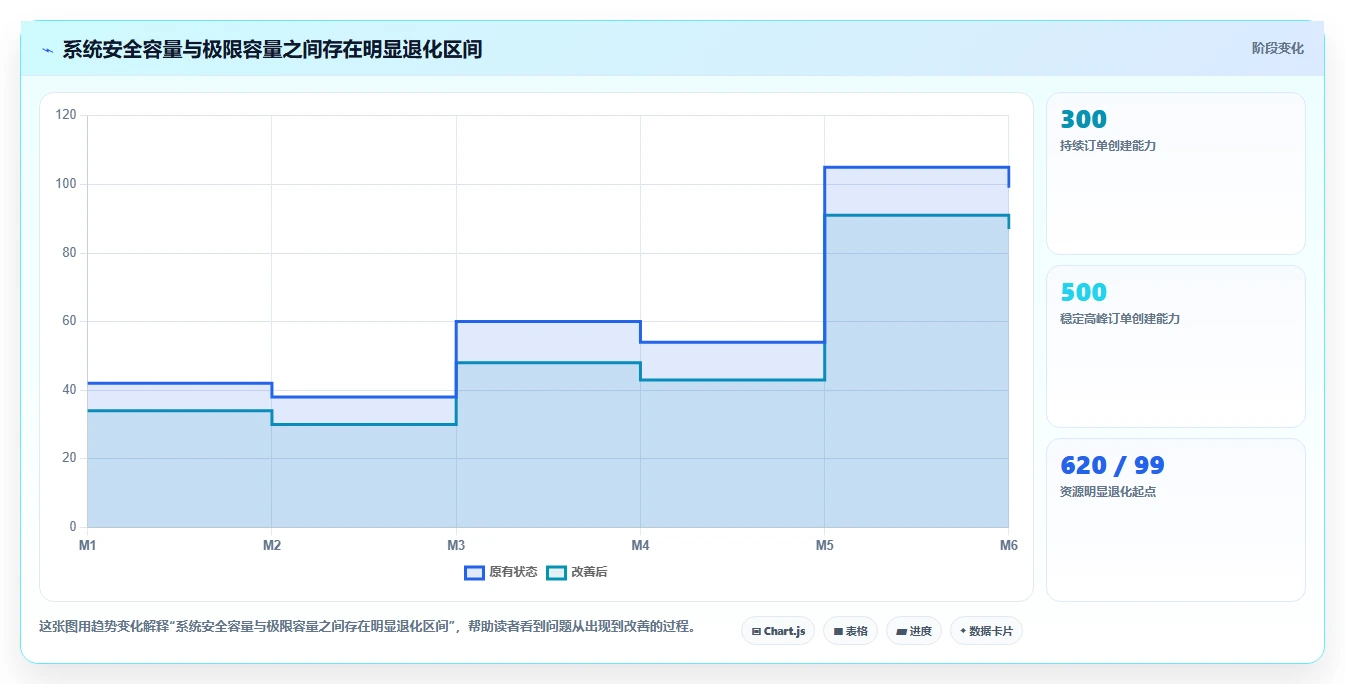Click the icon in 进度 tag
Viewport: 1345px width, 684px height.
coord(901,632)
